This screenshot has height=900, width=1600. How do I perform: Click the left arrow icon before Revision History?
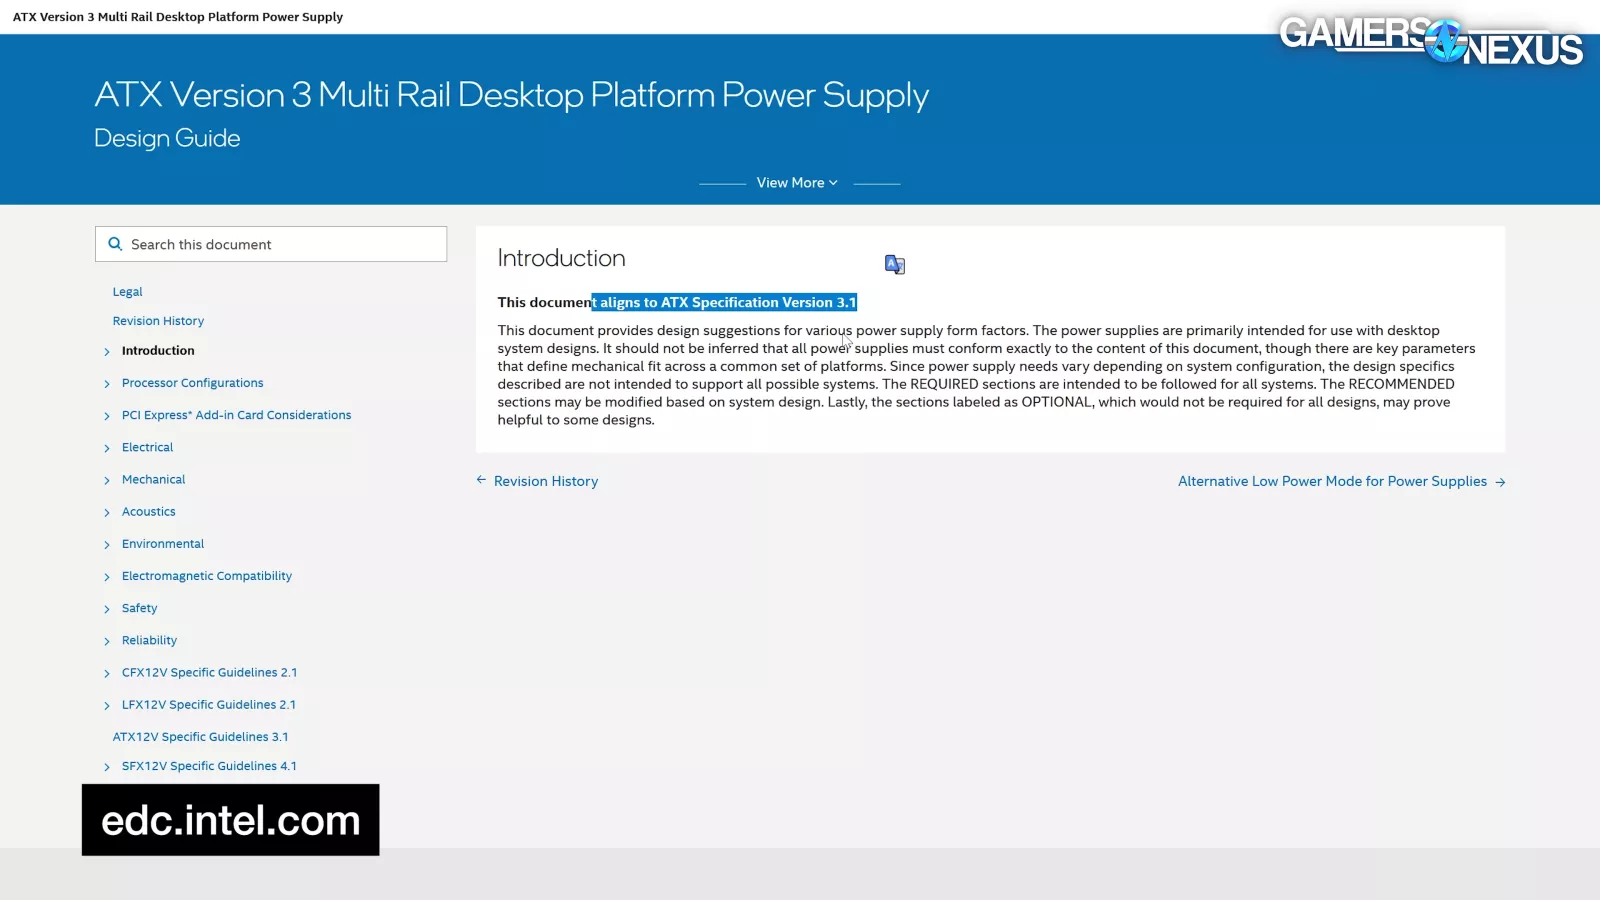pos(481,480)
